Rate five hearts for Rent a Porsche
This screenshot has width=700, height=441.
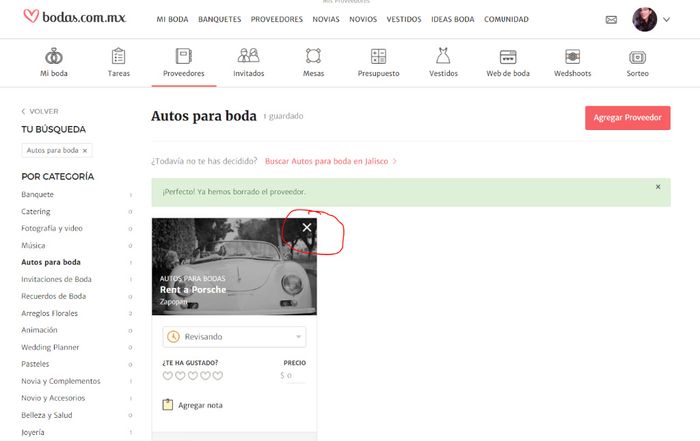pos(217,376)
